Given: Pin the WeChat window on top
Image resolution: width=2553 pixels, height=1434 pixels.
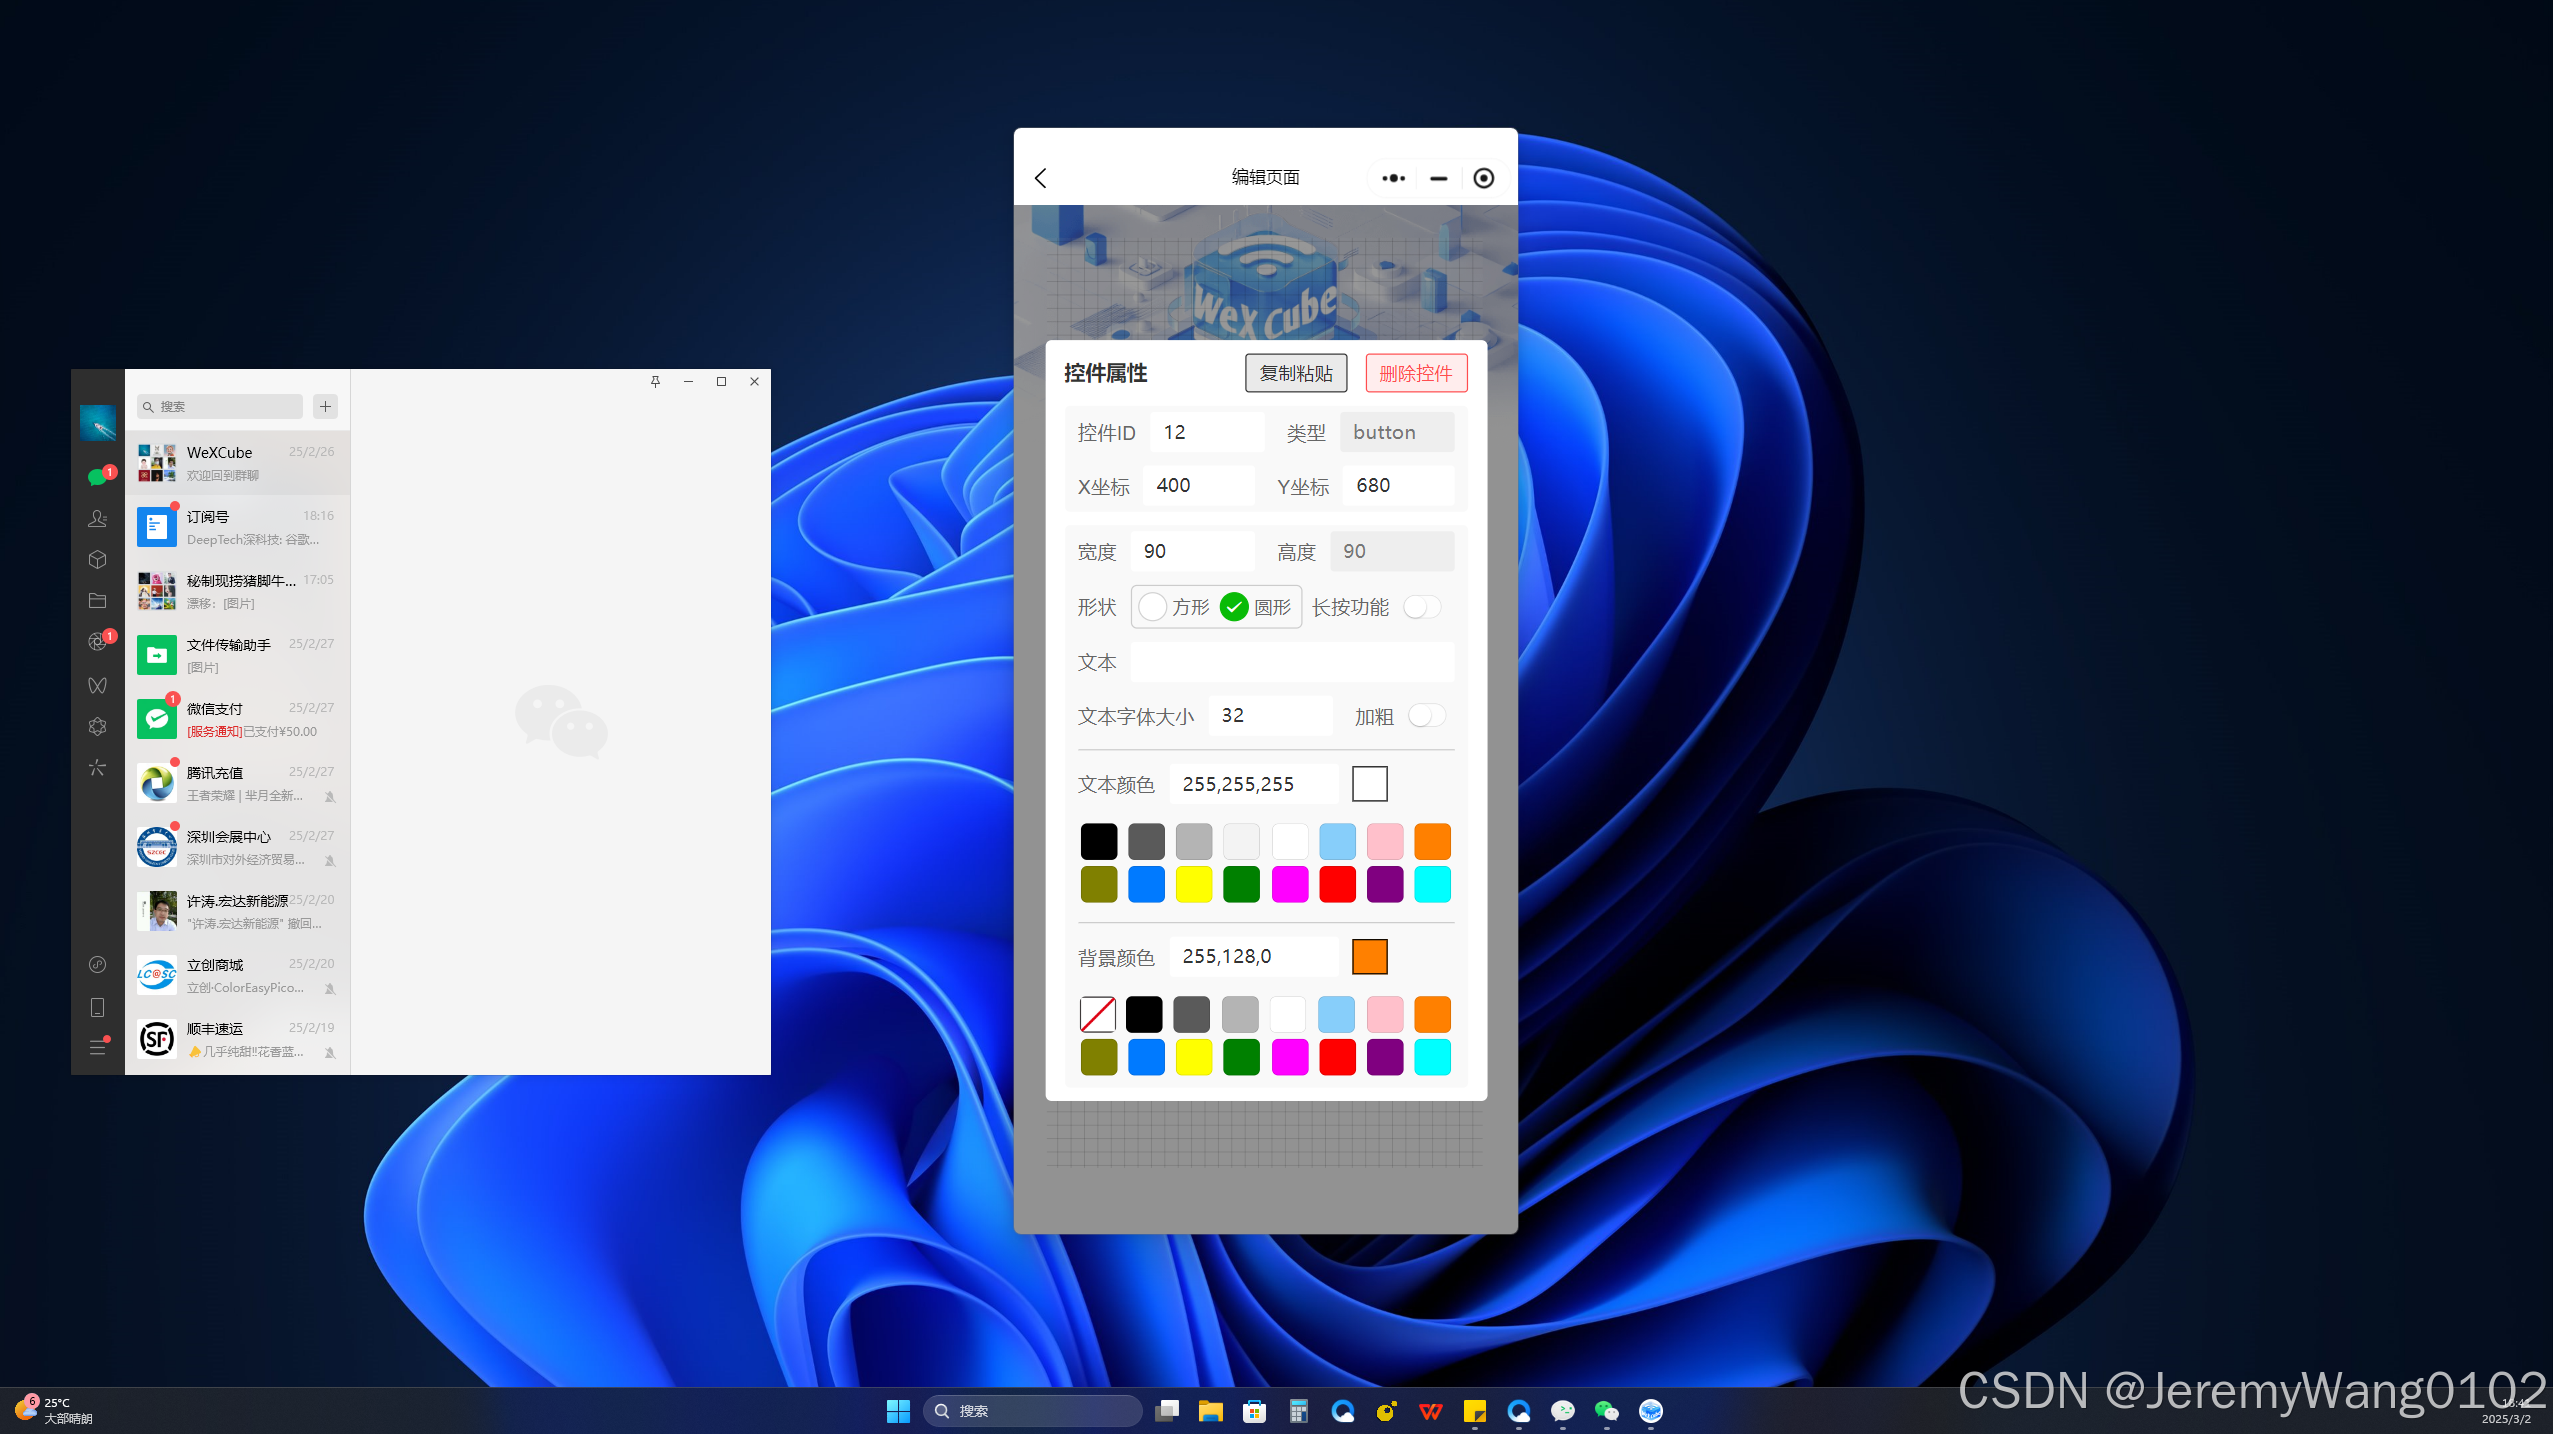Looking at the screenshot, I should [x=655, y=381].
